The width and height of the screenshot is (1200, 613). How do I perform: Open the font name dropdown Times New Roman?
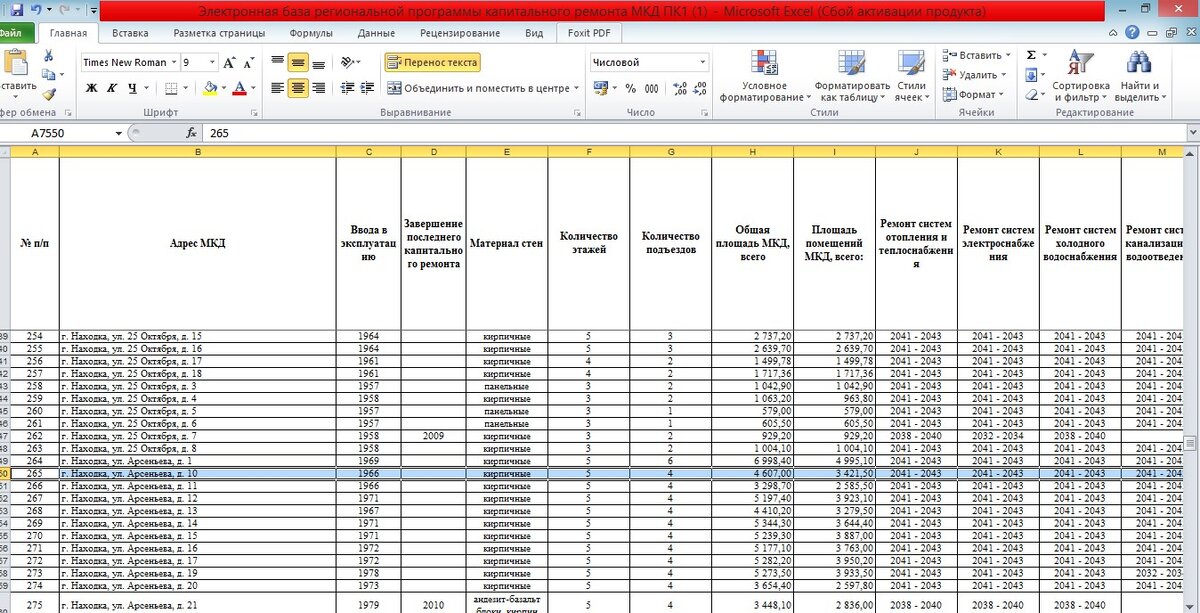pos(175,62)
